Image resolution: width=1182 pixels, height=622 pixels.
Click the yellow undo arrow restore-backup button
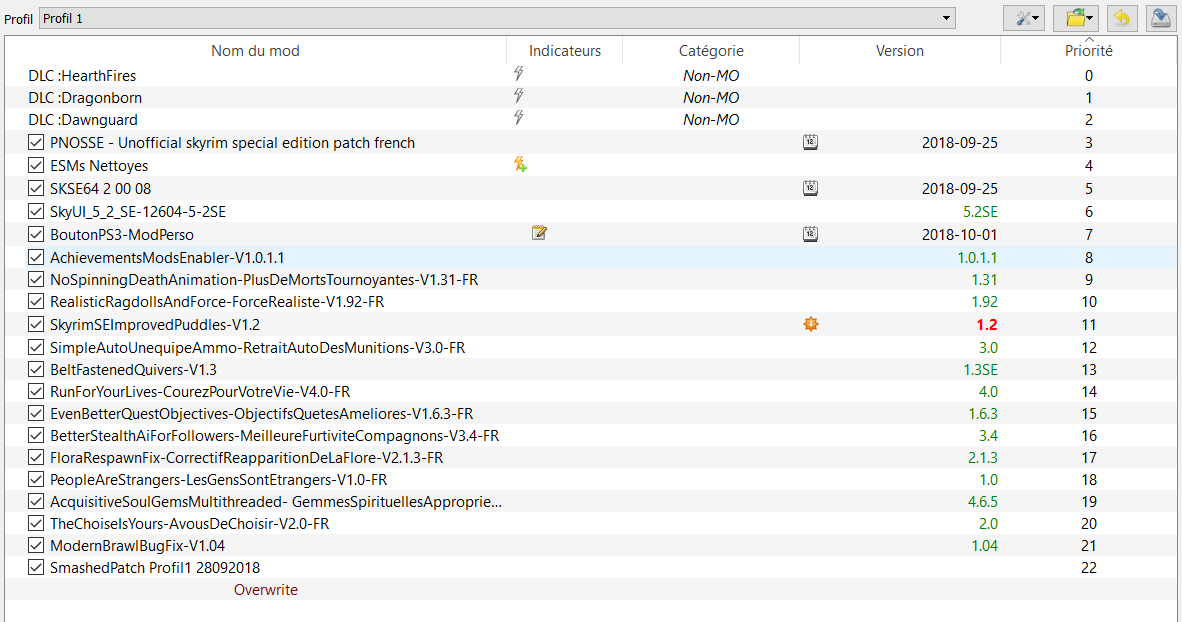pos(1122,18)
